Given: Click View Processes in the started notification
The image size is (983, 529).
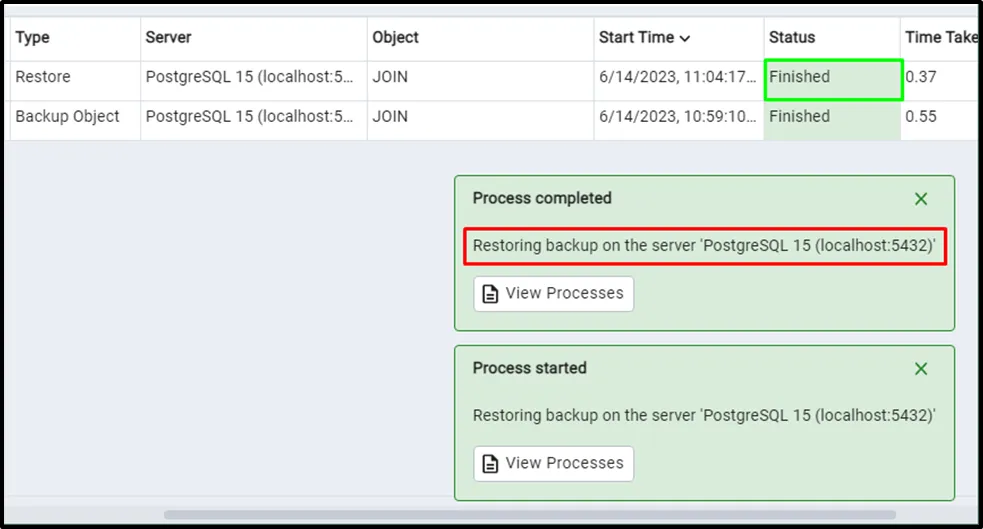Looking at the screenshot, I should [x=553, y=463].
